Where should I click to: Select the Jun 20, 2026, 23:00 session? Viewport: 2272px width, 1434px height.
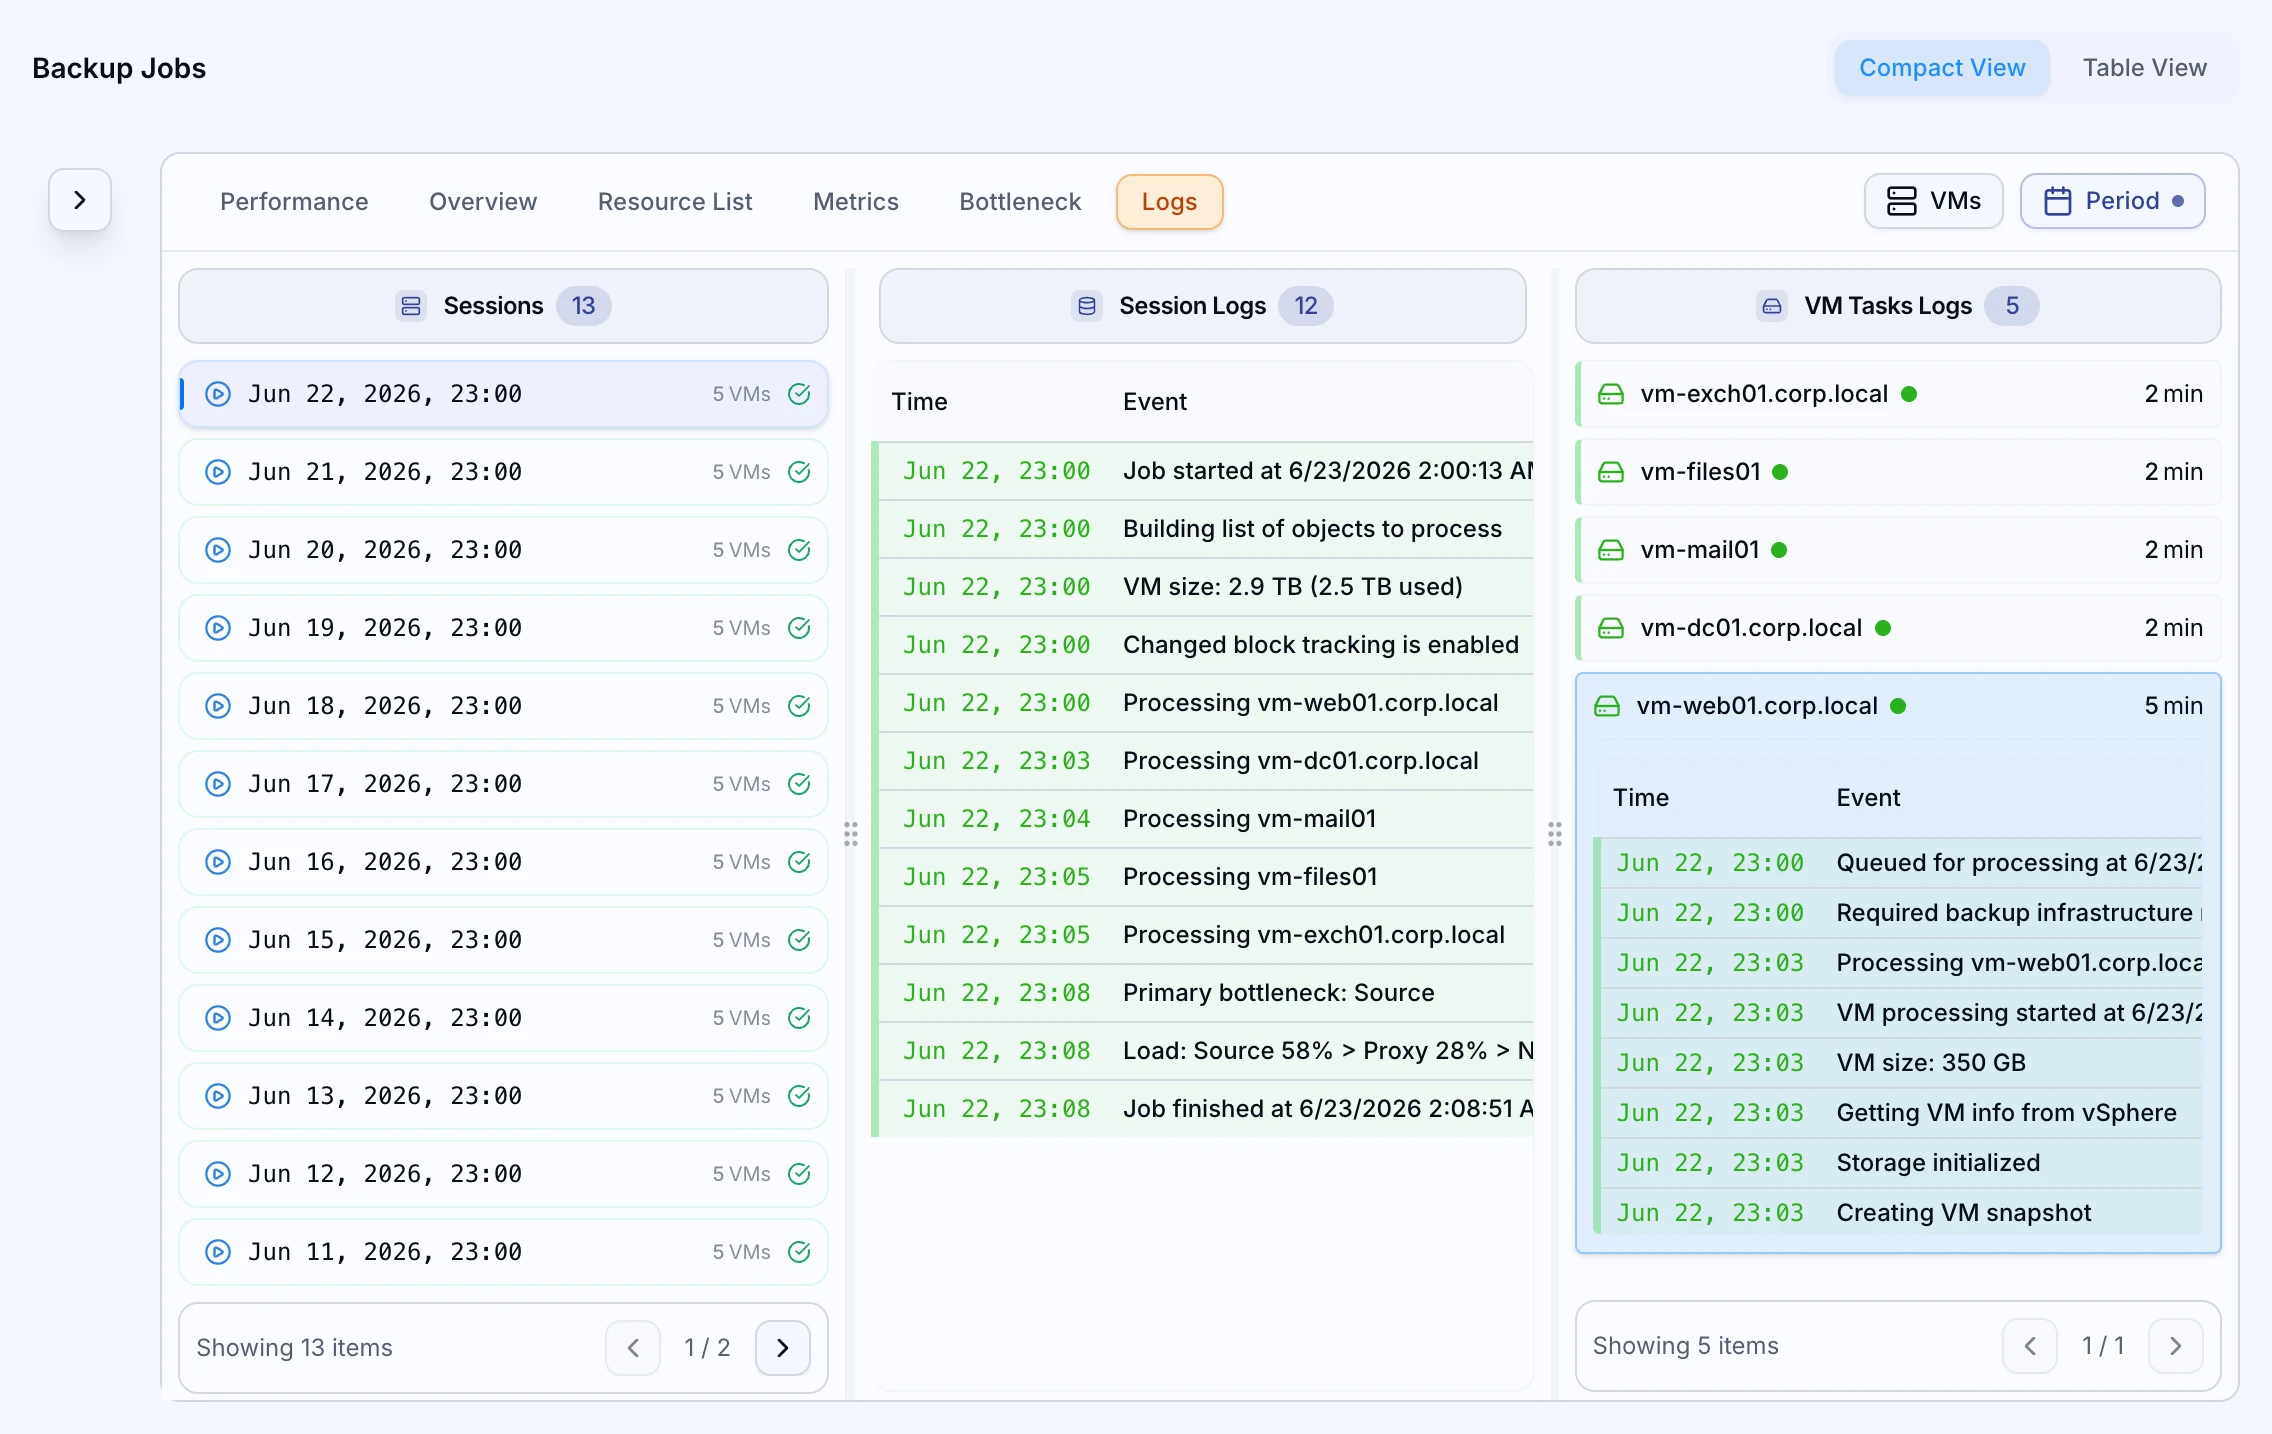tap(503, 550)
